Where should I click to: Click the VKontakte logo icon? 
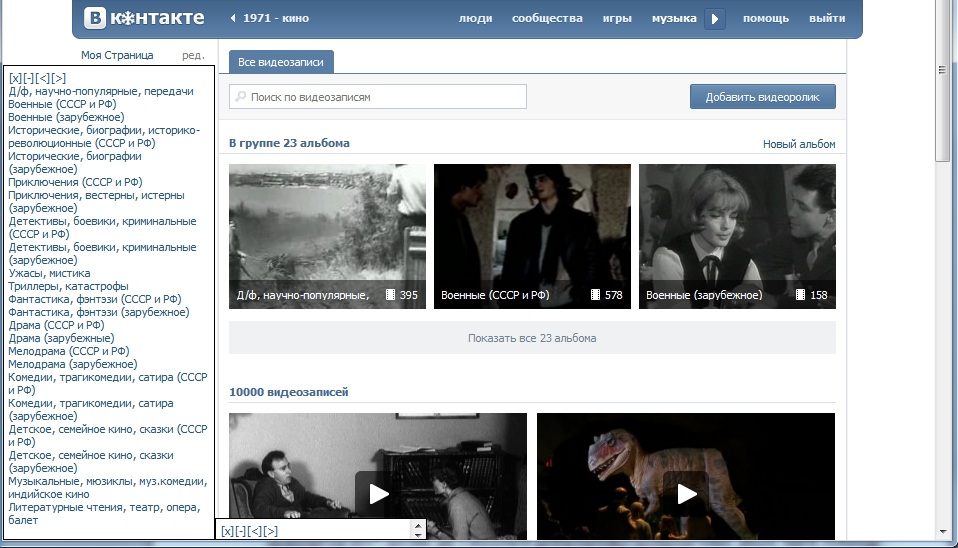click(x=95, y=18)
